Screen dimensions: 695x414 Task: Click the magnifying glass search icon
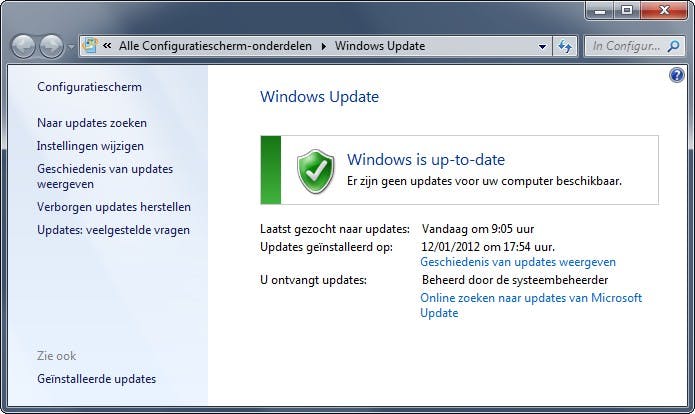click(x=673, y=46)
